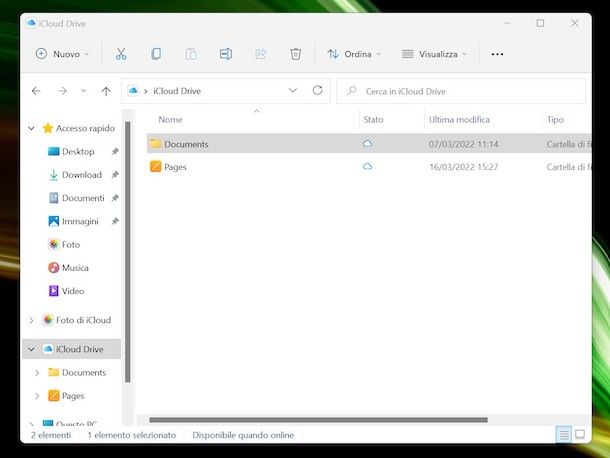Click the Delete trash icon

click(x=296, y=54)
